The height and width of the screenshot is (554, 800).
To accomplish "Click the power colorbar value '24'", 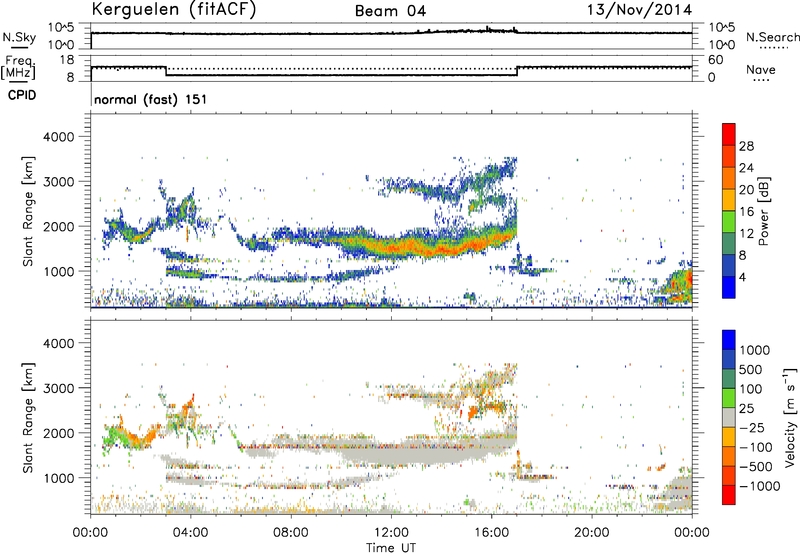I will click(746, 168).
